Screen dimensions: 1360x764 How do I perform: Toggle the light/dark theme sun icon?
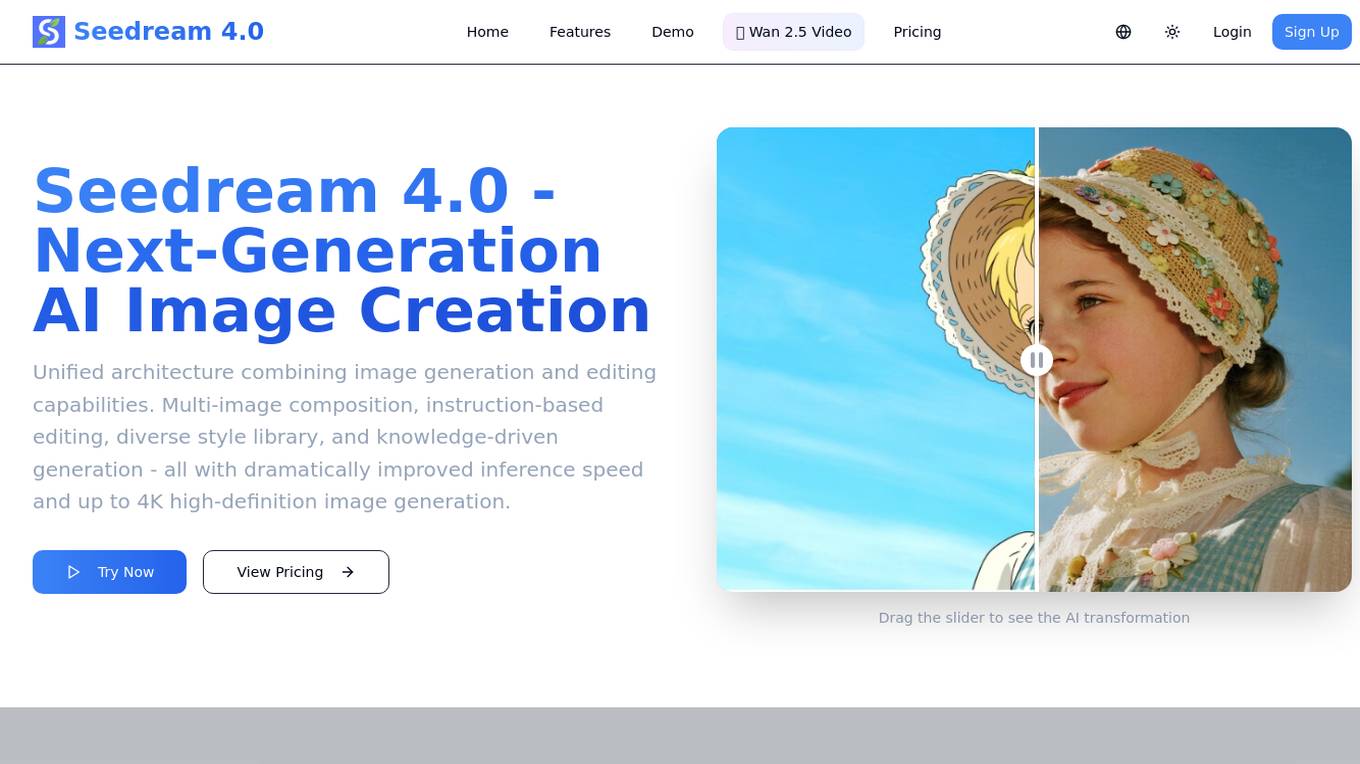1172,32
